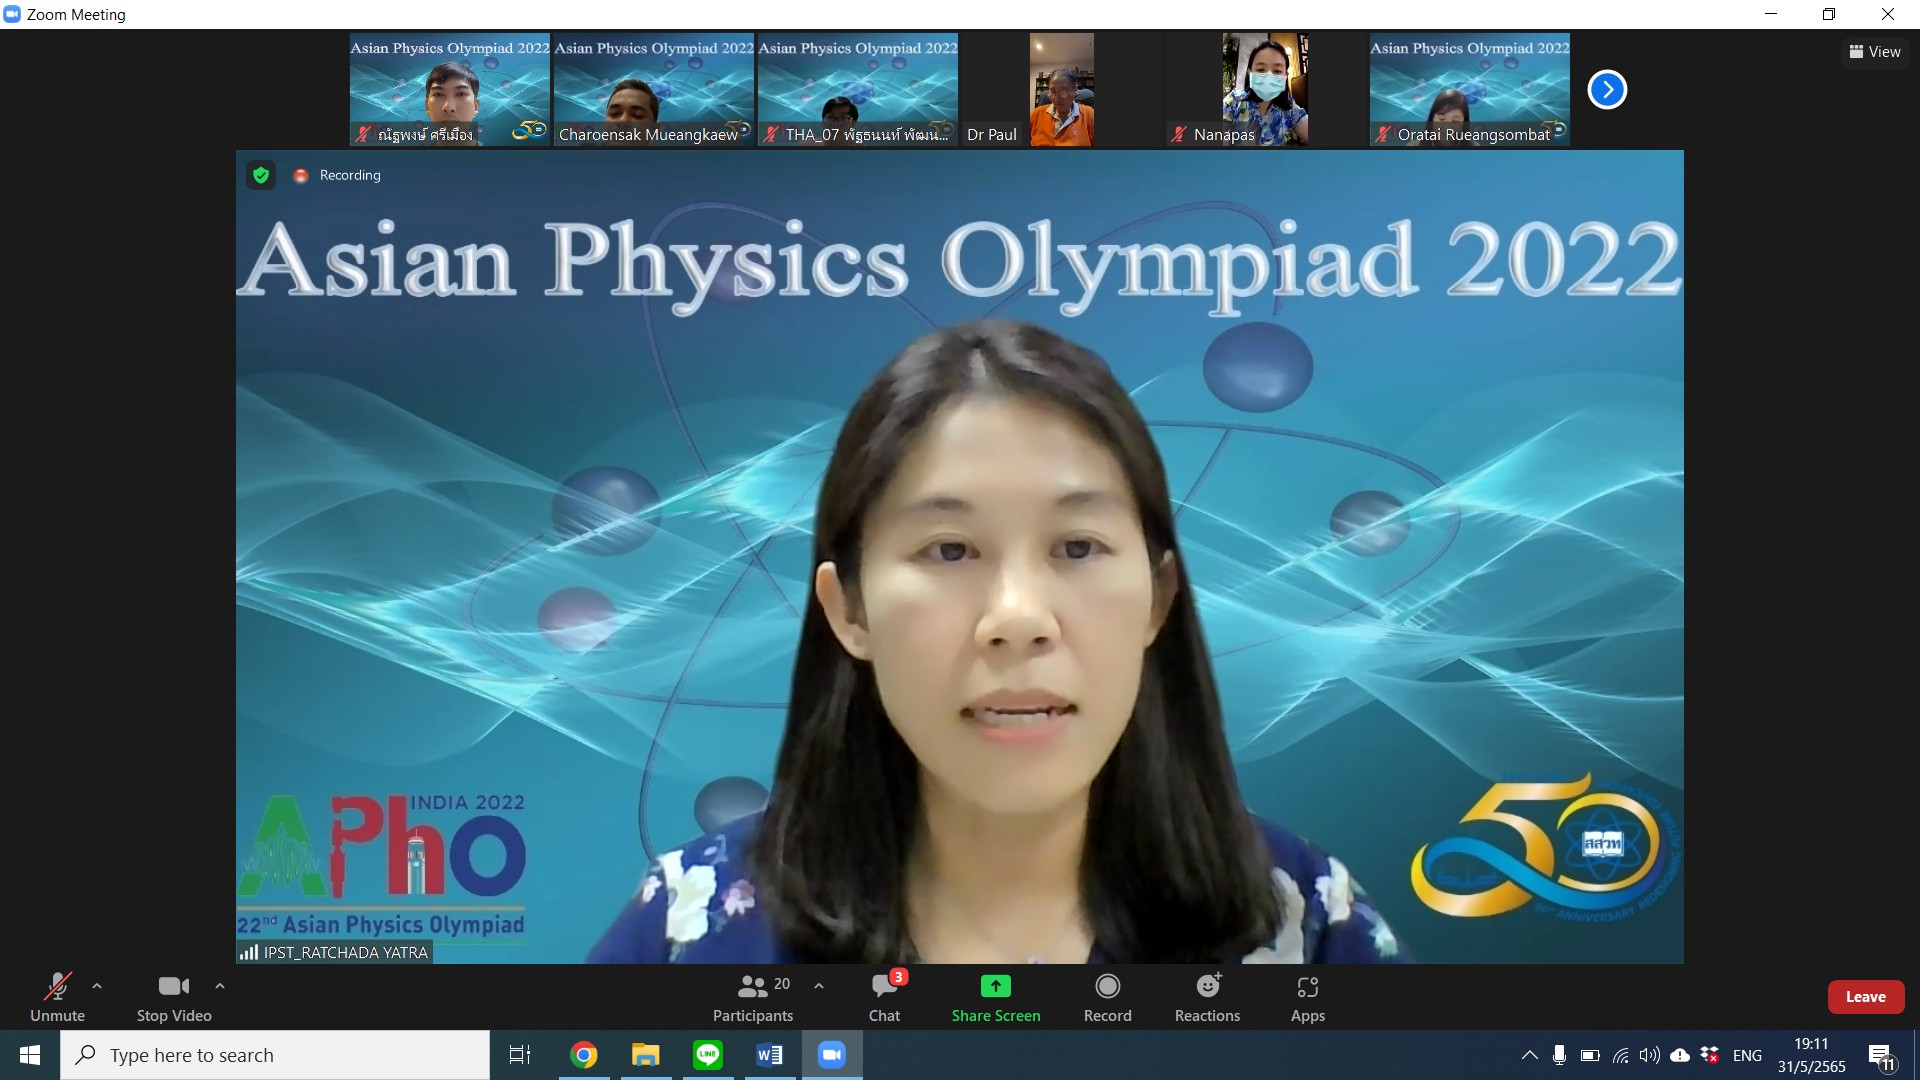This screenshot has width=1920, height=1080.
Task: Click the Dropbox tray icon
Action: click(x=1711, y=1055)
